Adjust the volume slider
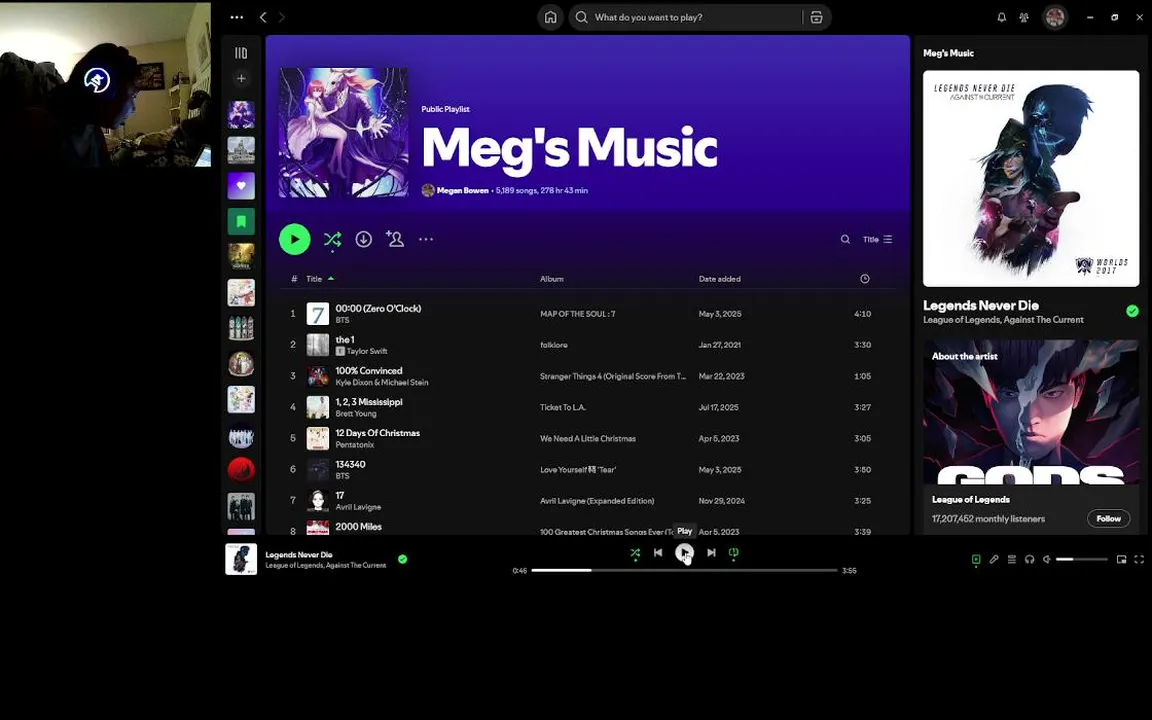 [1081, 559]
